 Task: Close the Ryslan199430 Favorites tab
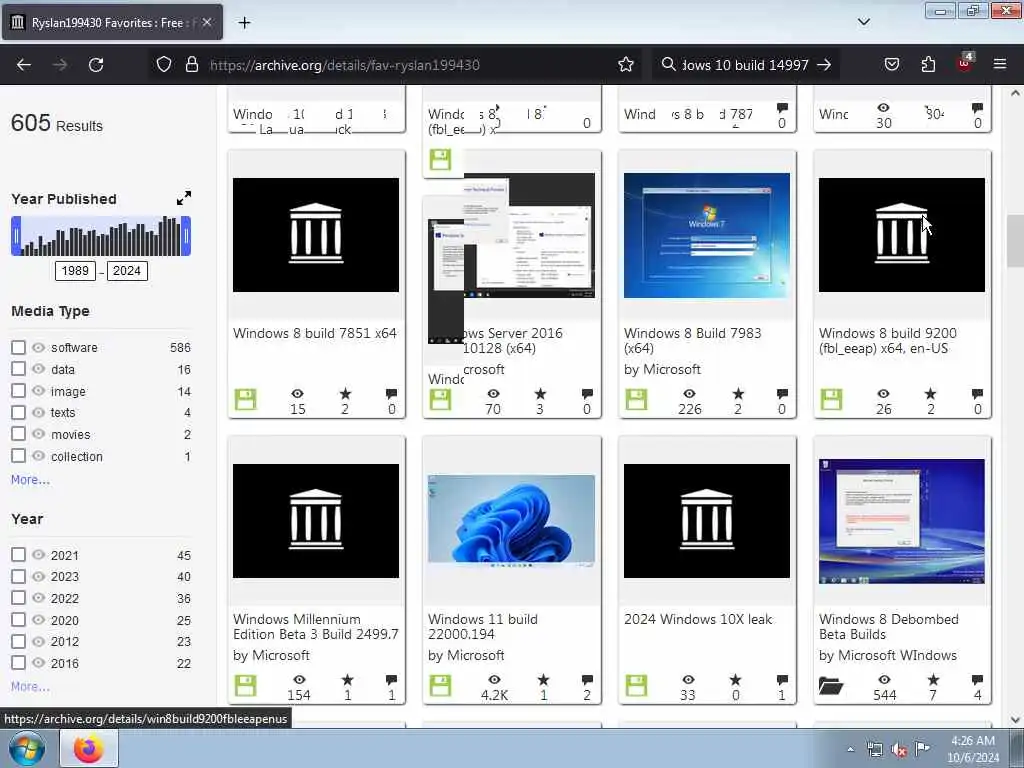point(206,22)
